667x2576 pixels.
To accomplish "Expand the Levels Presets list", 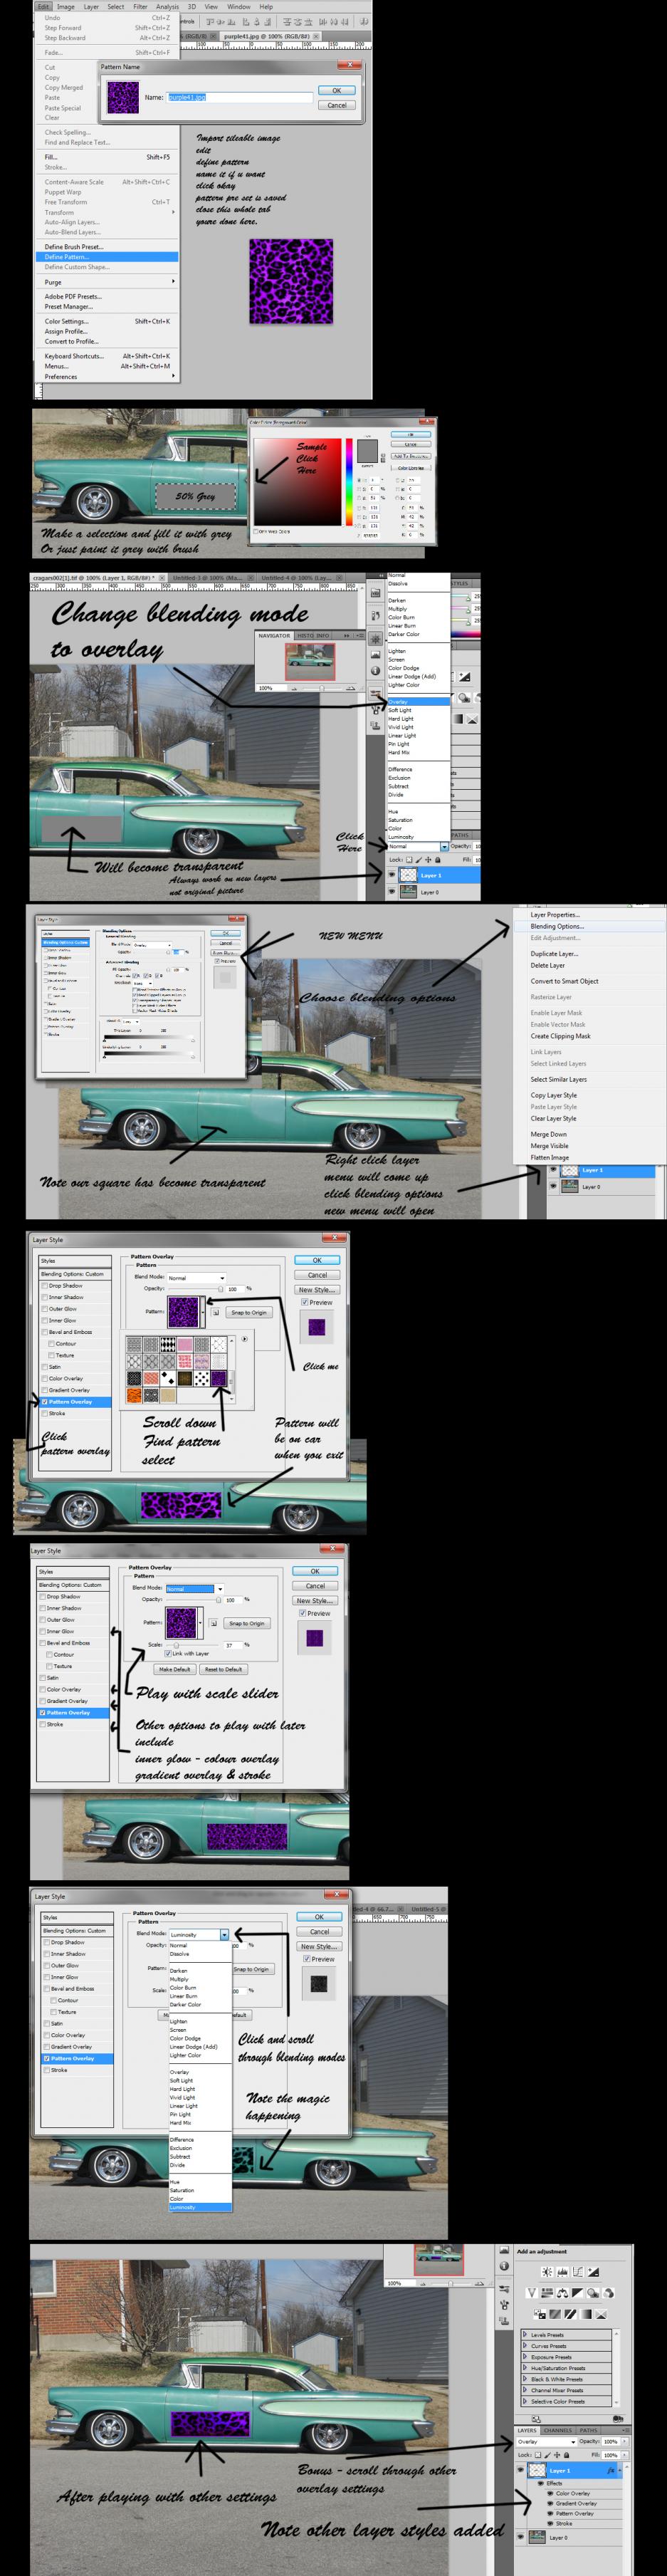I will tap(526, 2335).
